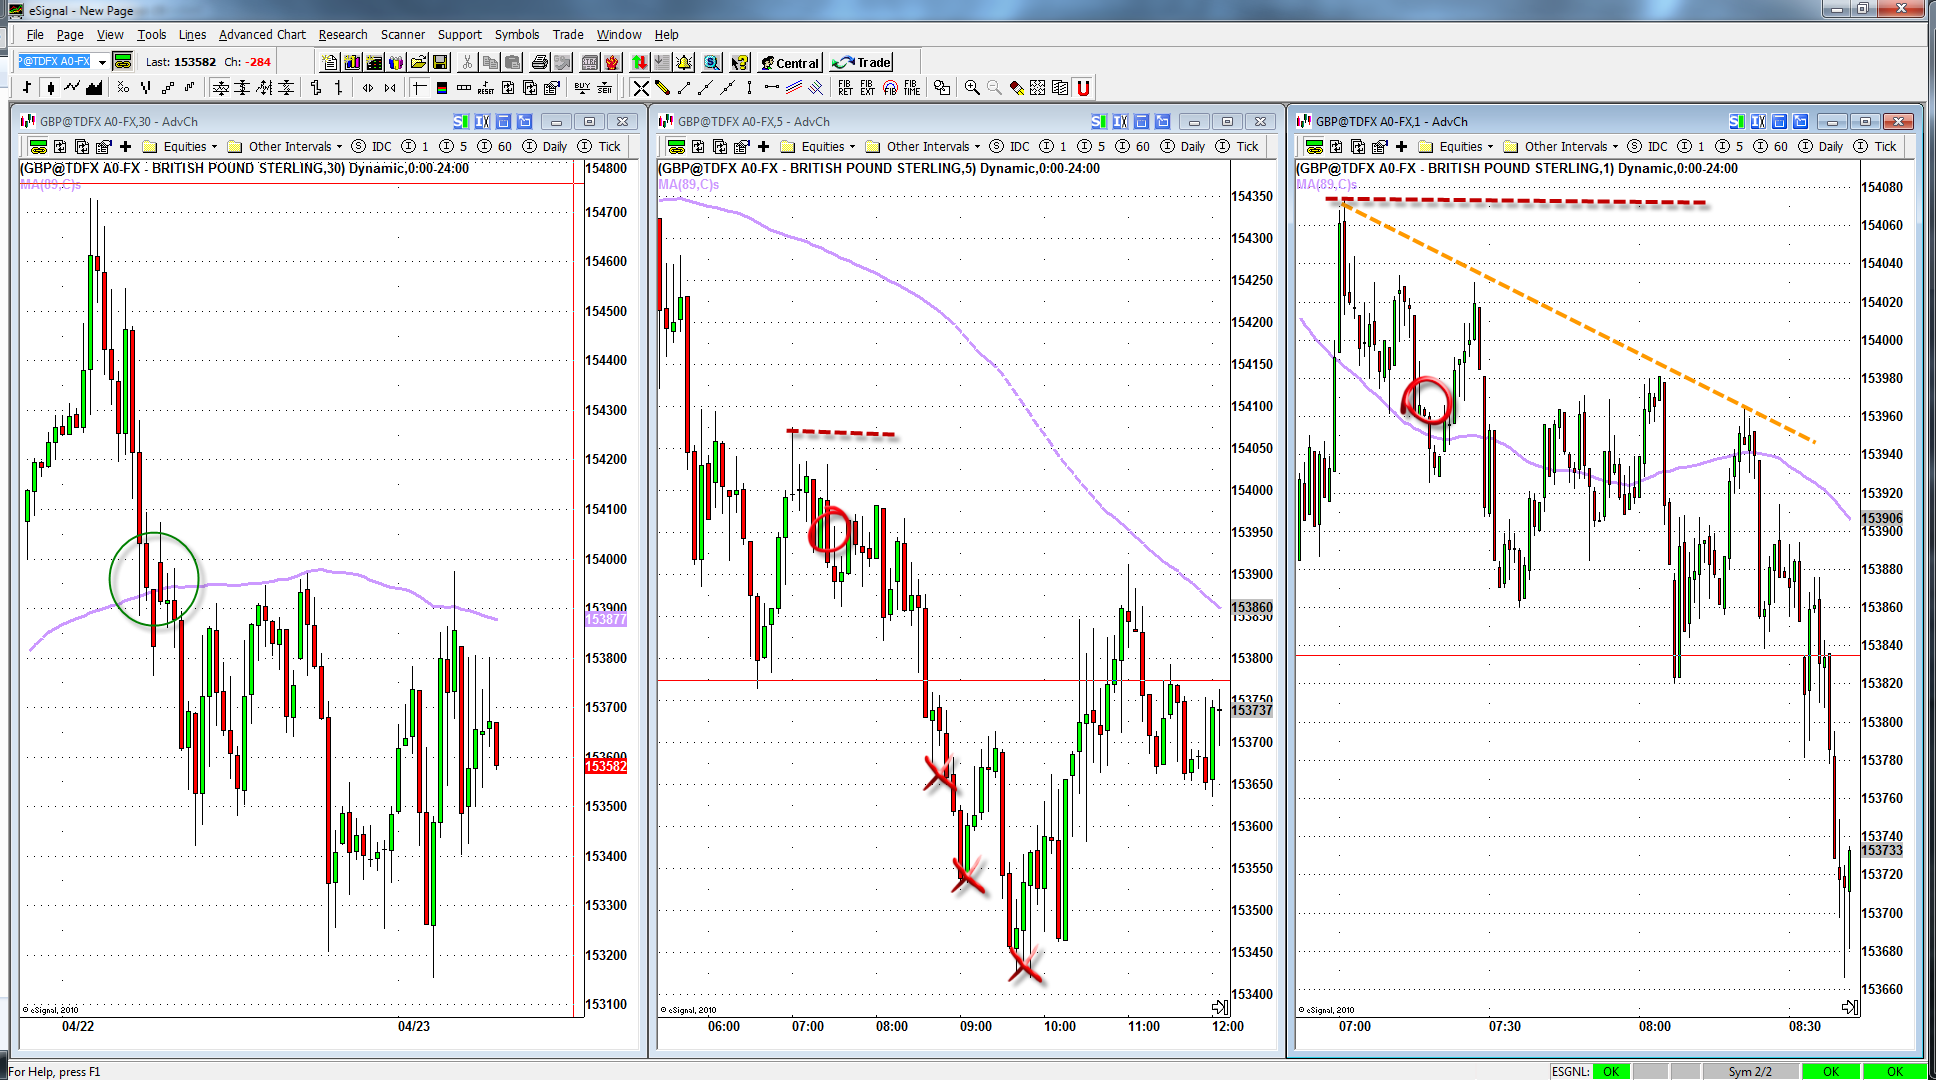
Task: Click the IDC button on the 30-minute chart
Action: 372,146
